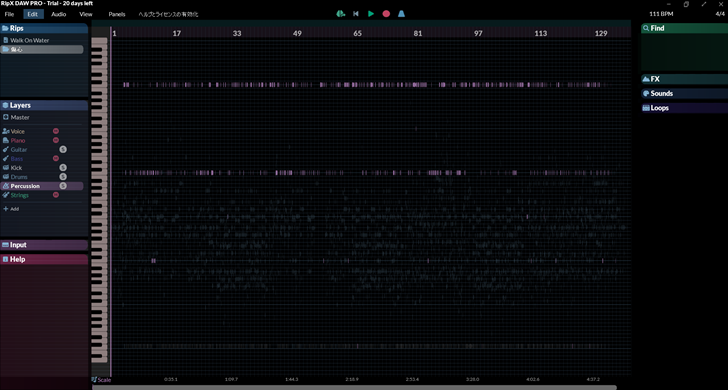Click the red Record button
Screen dimensions: 728x390
(x=386, y=14)
